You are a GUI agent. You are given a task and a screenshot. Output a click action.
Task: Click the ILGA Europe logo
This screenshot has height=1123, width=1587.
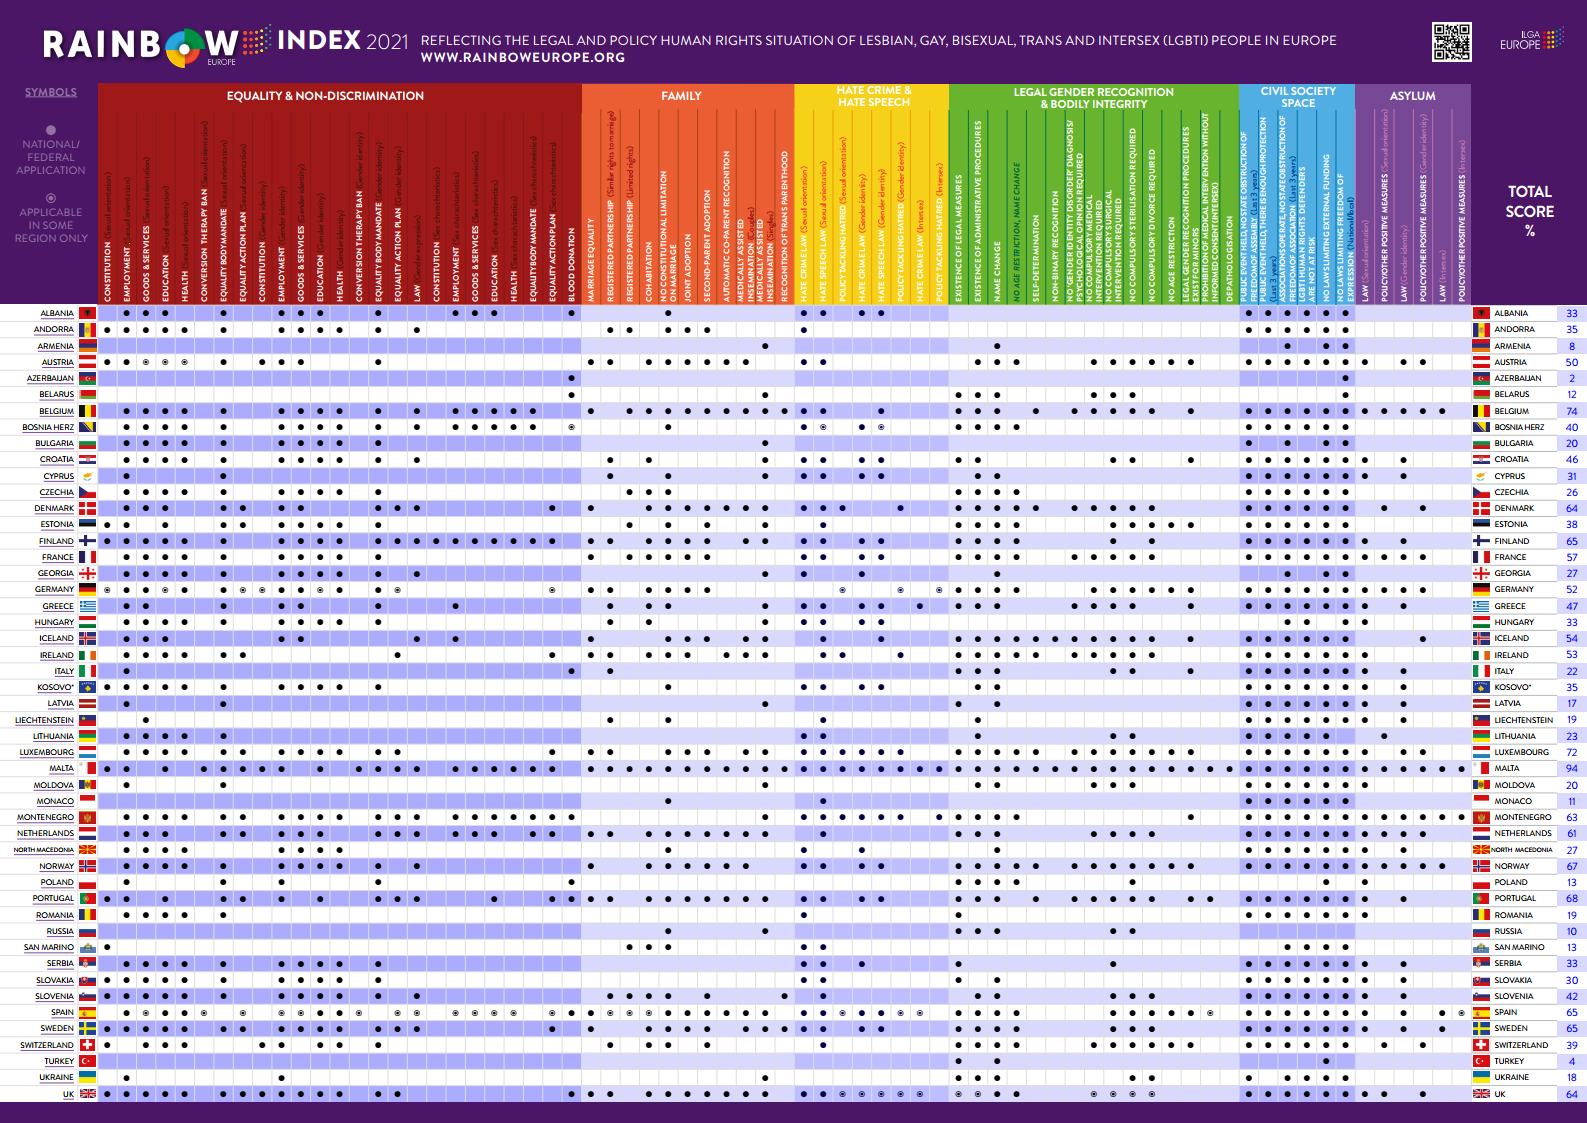coord(1531,41)
